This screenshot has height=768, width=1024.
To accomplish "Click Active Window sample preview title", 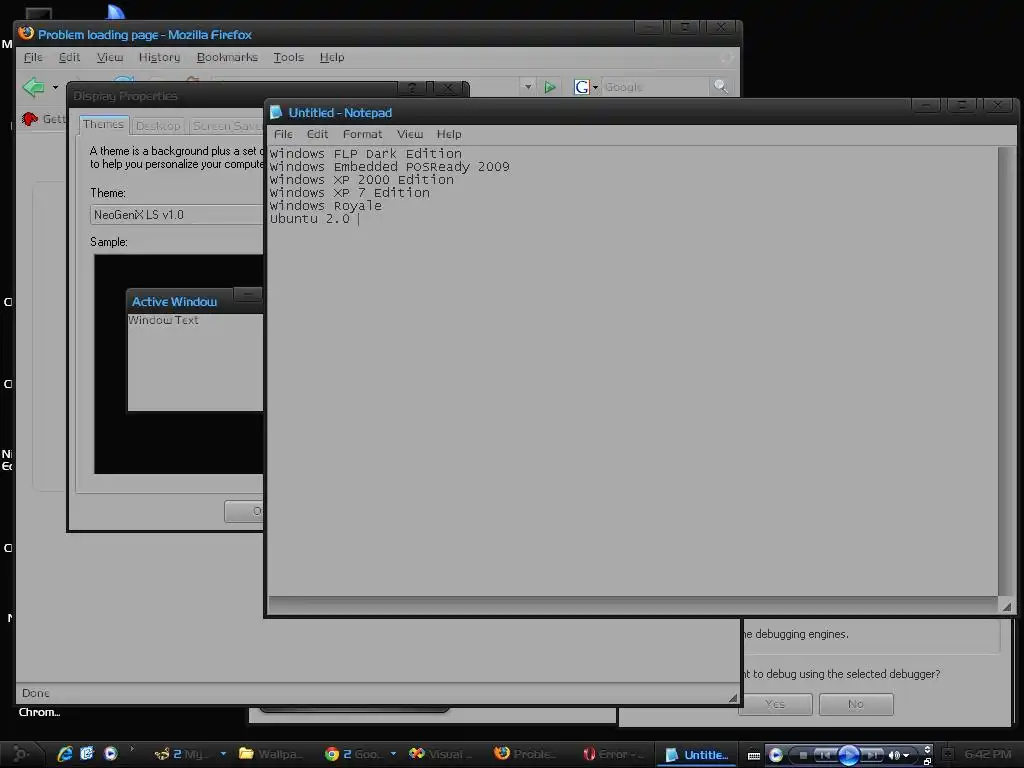I will click(x=174, y=302).
